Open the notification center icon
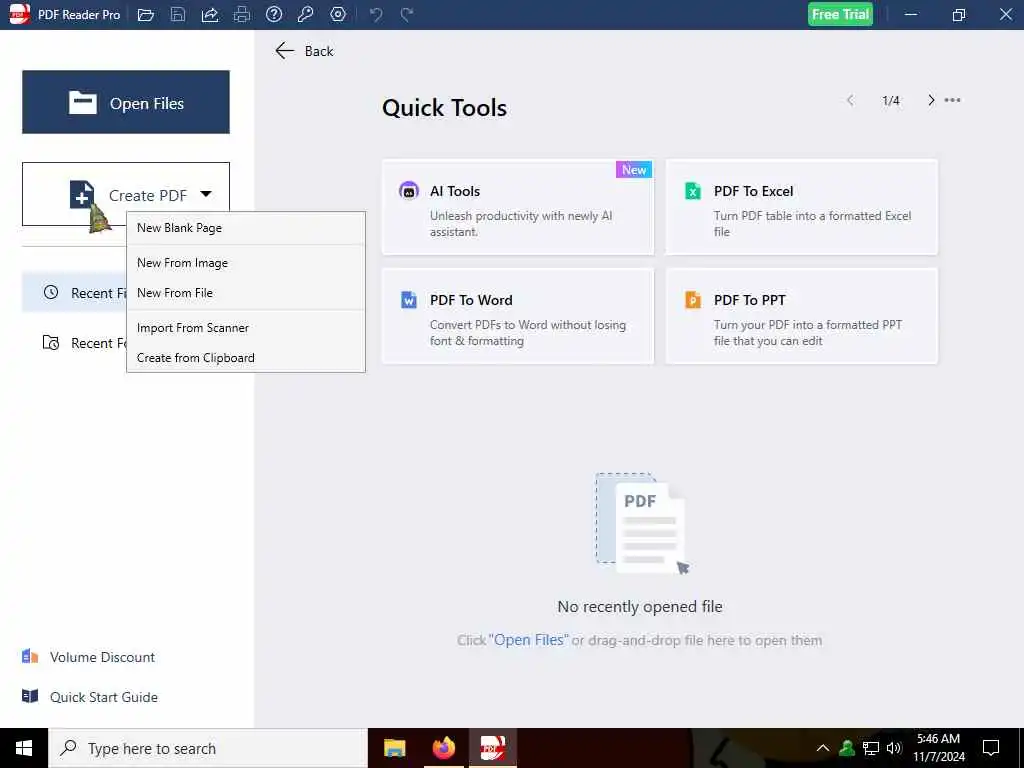 click(991, 748)
